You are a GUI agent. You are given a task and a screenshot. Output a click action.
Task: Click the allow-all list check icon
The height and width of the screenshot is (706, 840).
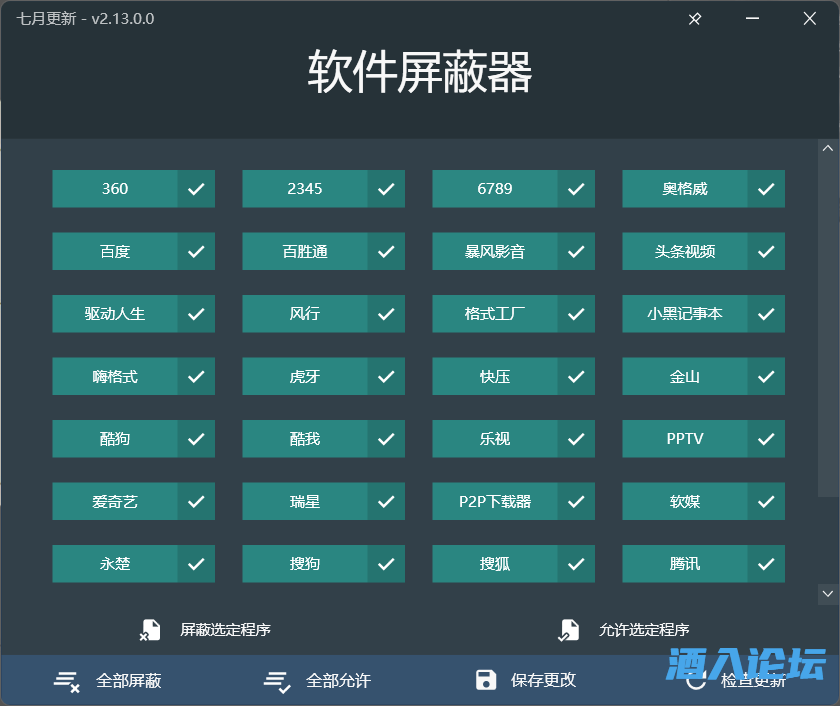click(277, 681)
